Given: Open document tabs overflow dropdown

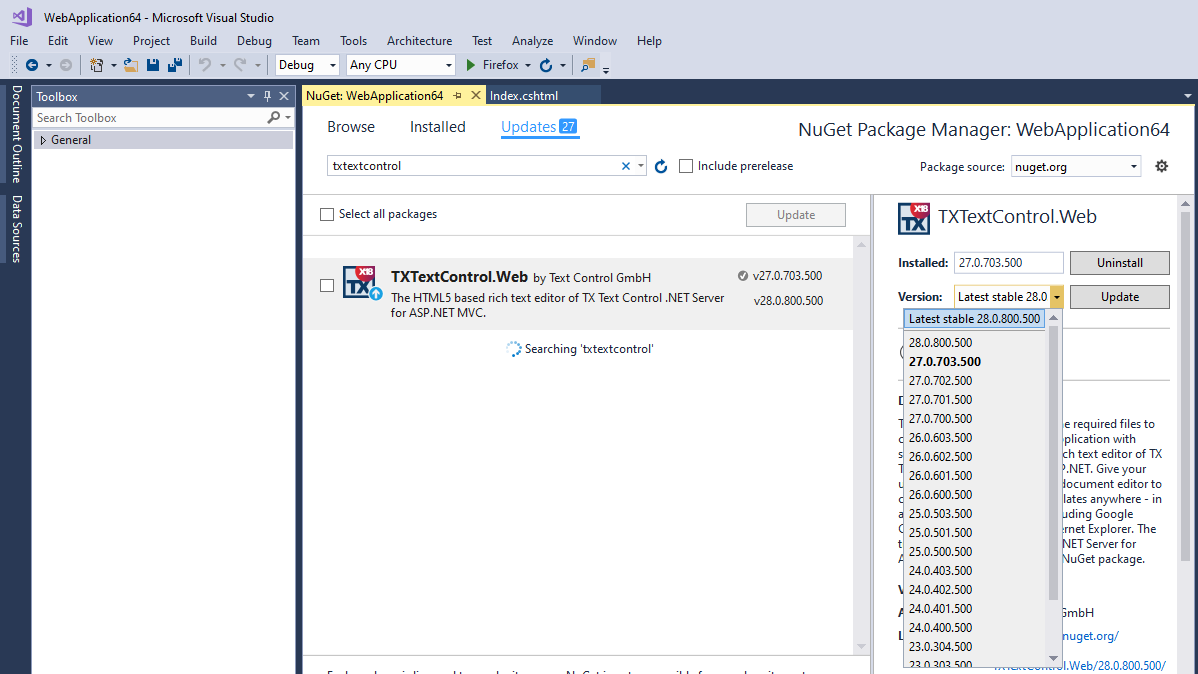Looking at the screenshot, I should [1187, 96].
